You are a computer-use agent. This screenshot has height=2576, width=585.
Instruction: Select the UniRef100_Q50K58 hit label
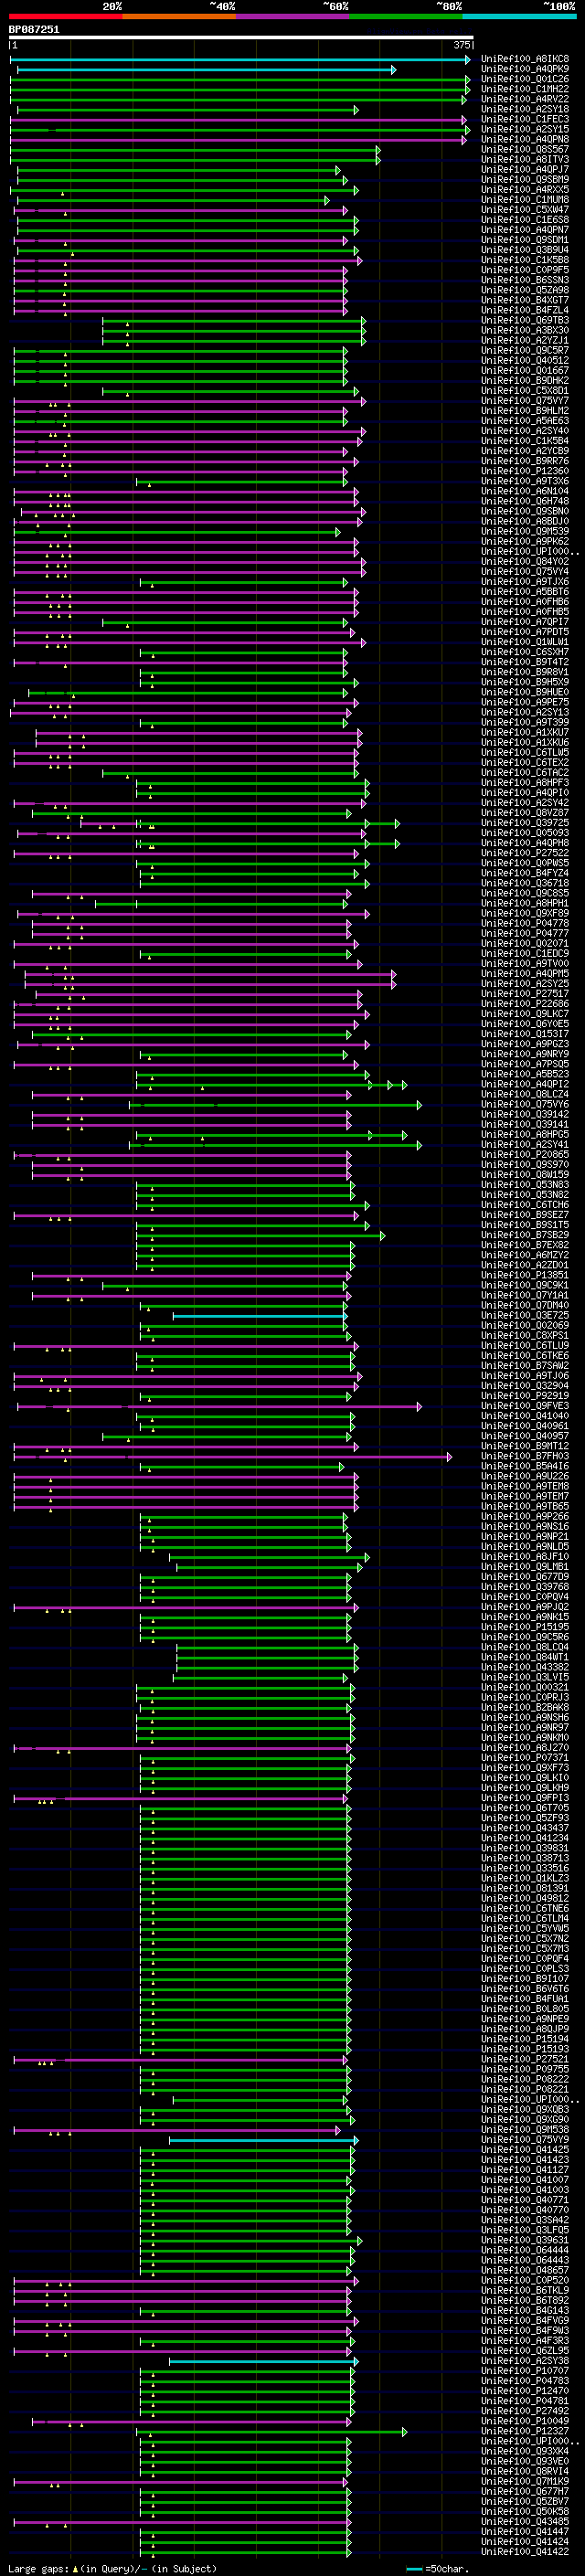[x=525, y=2512]
